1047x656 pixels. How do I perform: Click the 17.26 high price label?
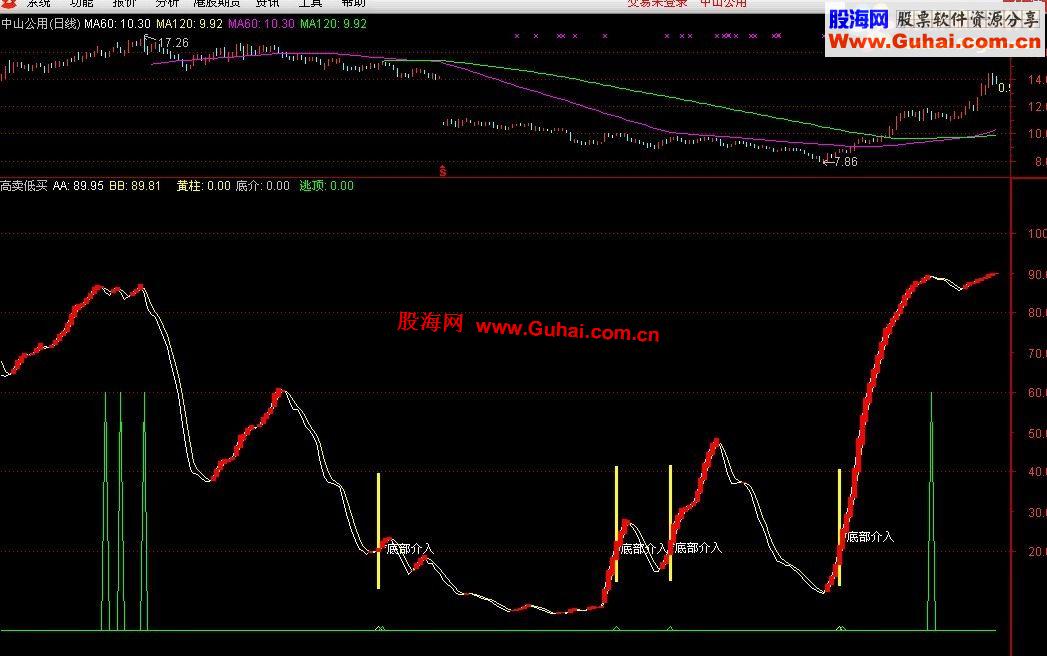click(x=174, y=43)
